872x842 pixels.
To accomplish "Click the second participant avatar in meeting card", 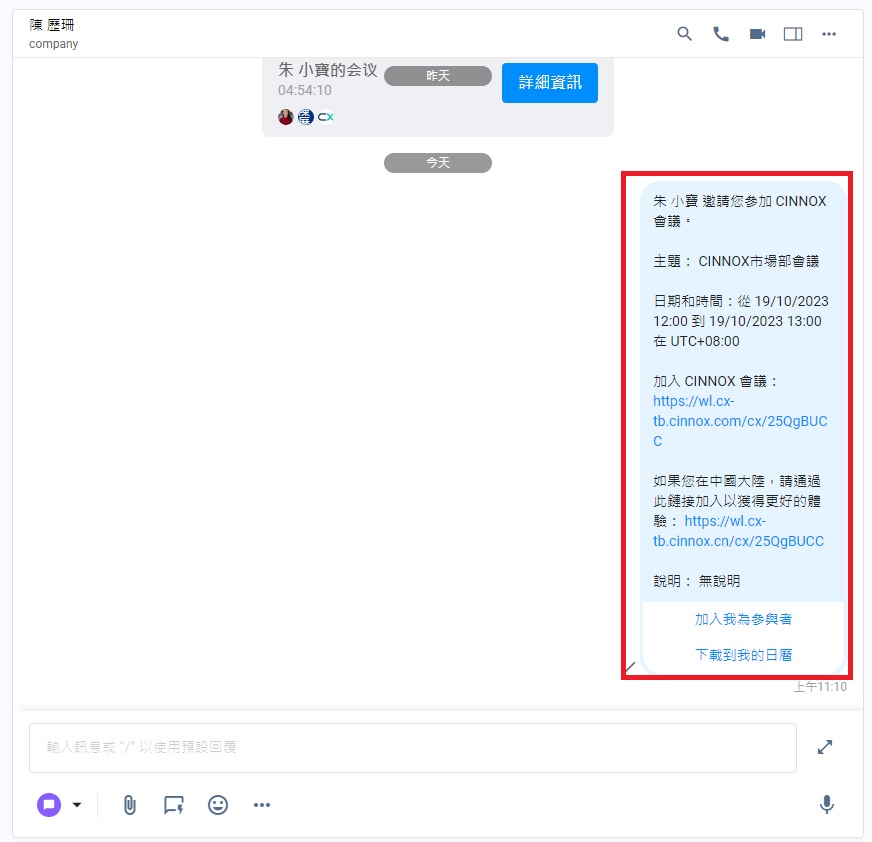I will point(305,117).
